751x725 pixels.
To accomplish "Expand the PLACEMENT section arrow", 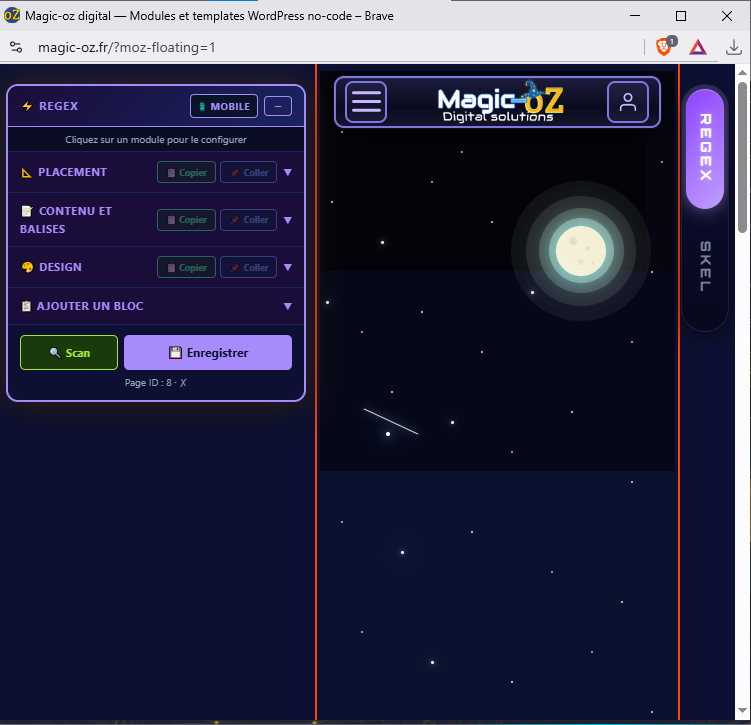I will (x=288, y=172).
